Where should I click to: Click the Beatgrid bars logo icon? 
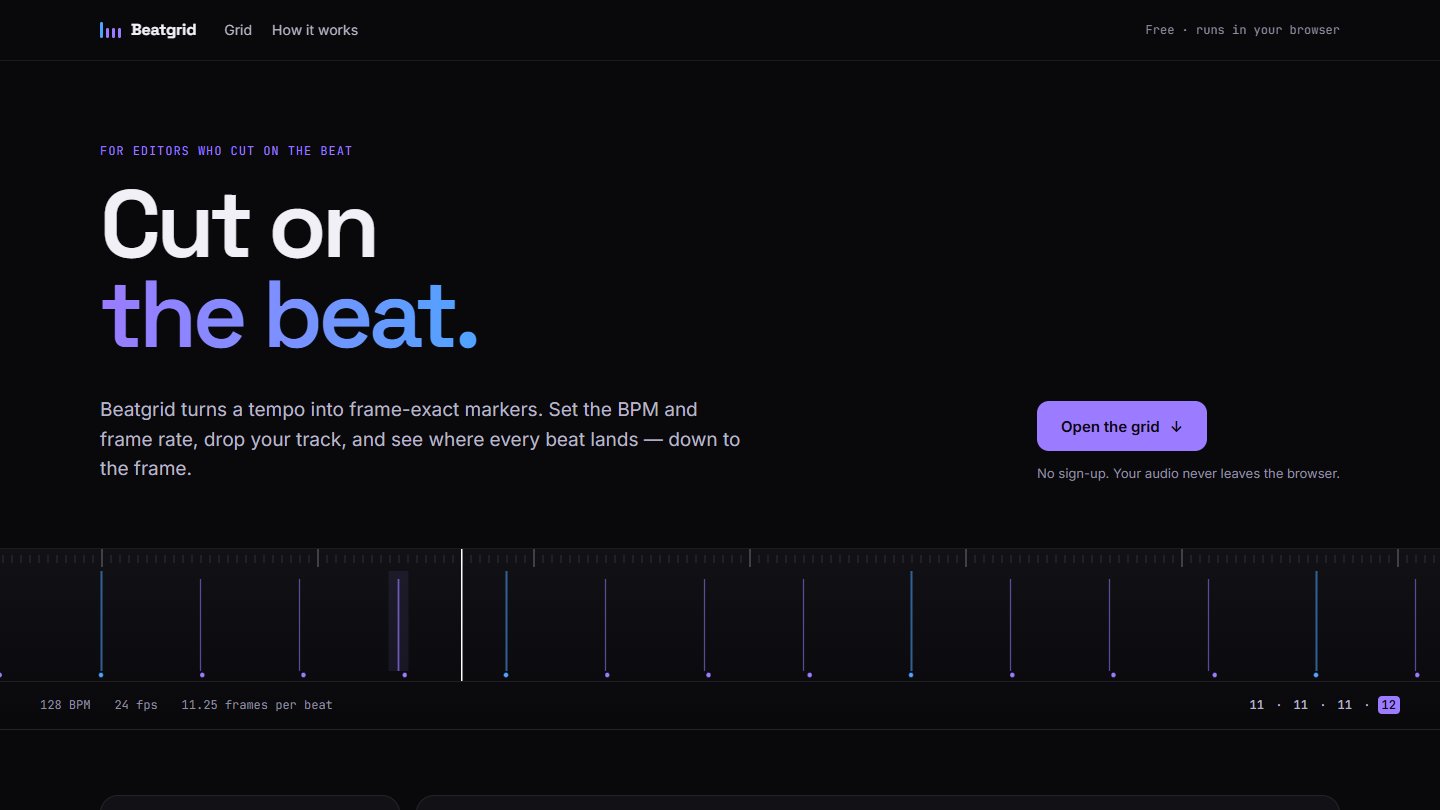click(x=110, y=30)
